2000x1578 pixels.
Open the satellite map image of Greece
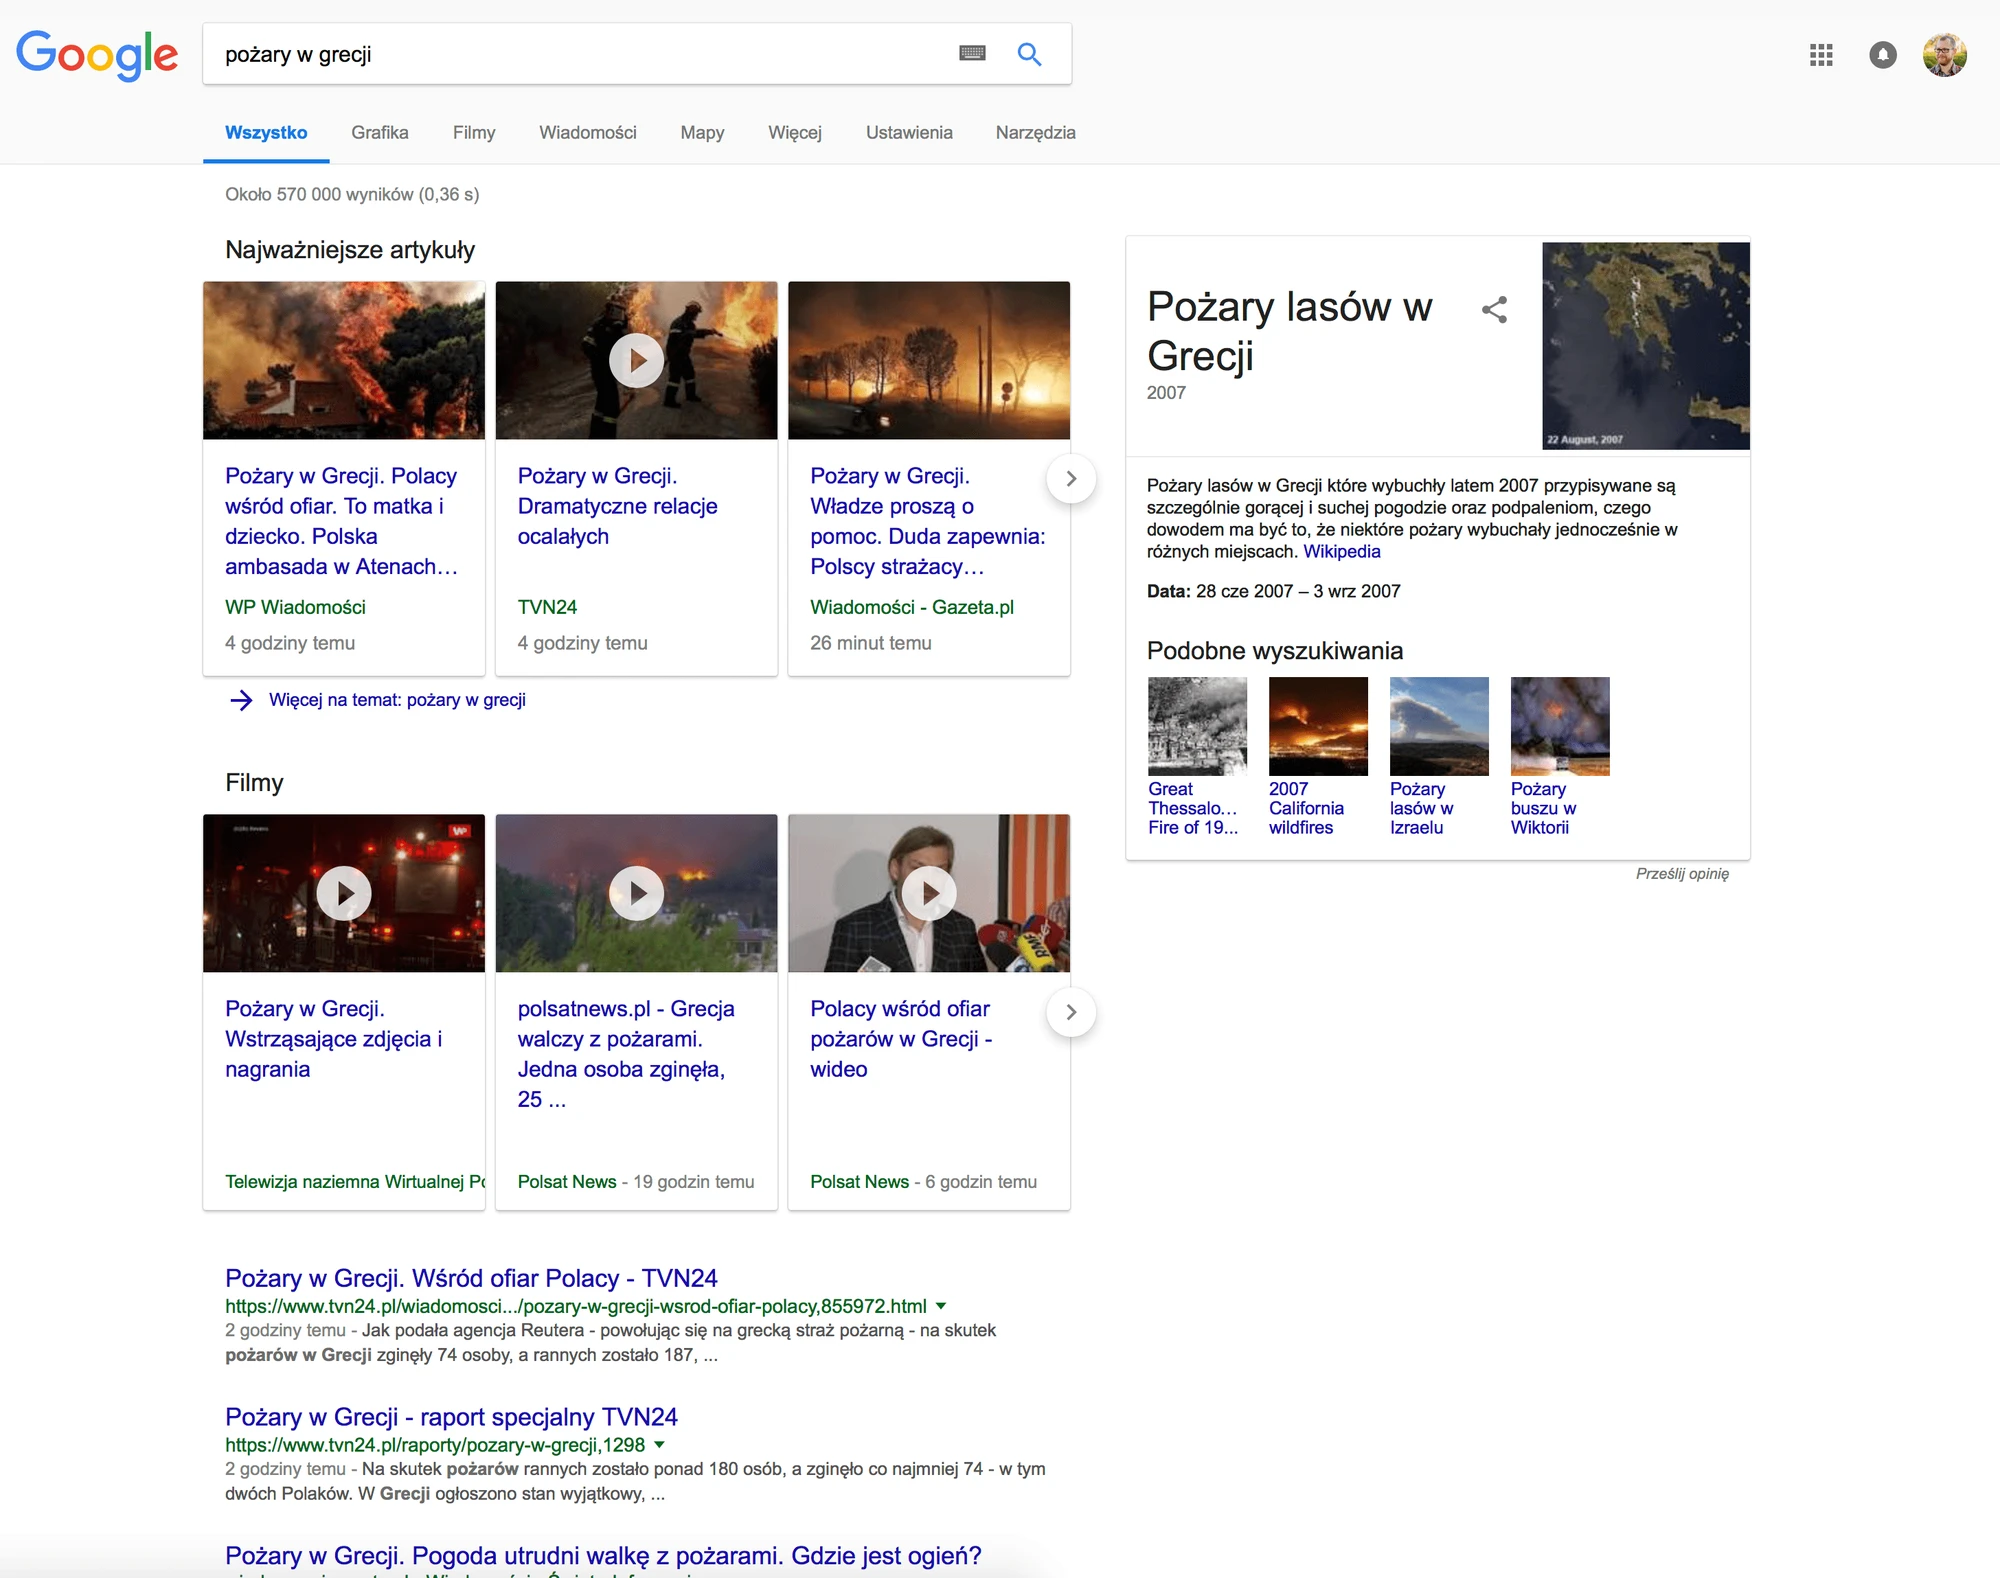[x=1646, y=345]
